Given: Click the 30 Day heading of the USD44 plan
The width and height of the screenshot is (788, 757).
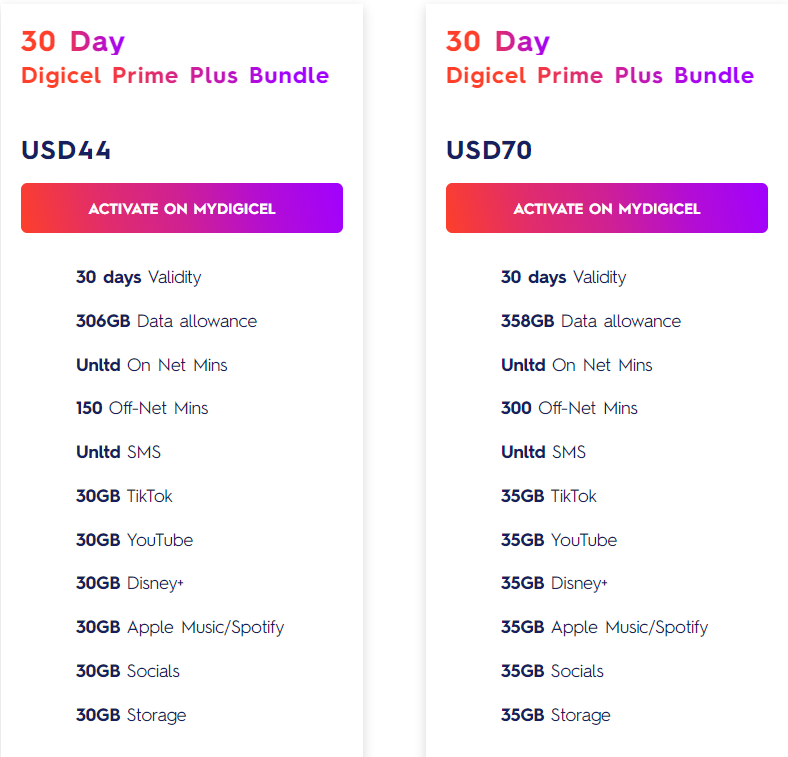Looking at the screenshot, I should click(x=73, y=42).
